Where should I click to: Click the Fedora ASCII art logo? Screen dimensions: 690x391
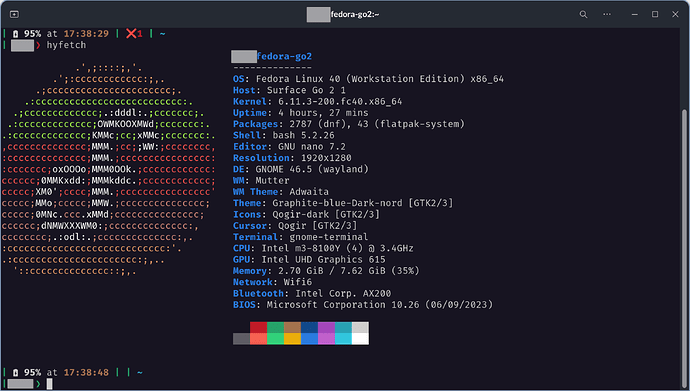click(x=109, y=170)
